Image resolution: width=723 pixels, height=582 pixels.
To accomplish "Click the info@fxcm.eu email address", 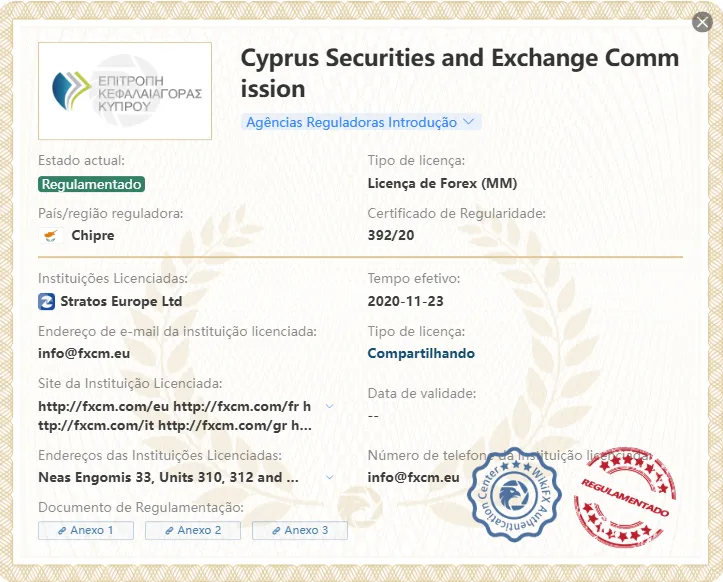I will click(x=84, y=353).
